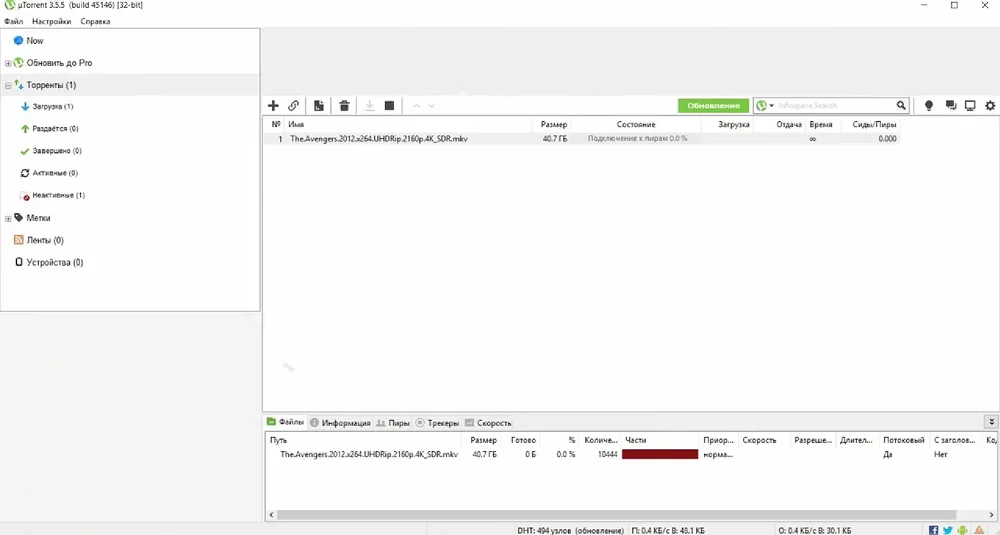Viewport: 1000px width, 535px height.
Task: Click the Подключение к пирам status bar
Action: tap(637, 138)
